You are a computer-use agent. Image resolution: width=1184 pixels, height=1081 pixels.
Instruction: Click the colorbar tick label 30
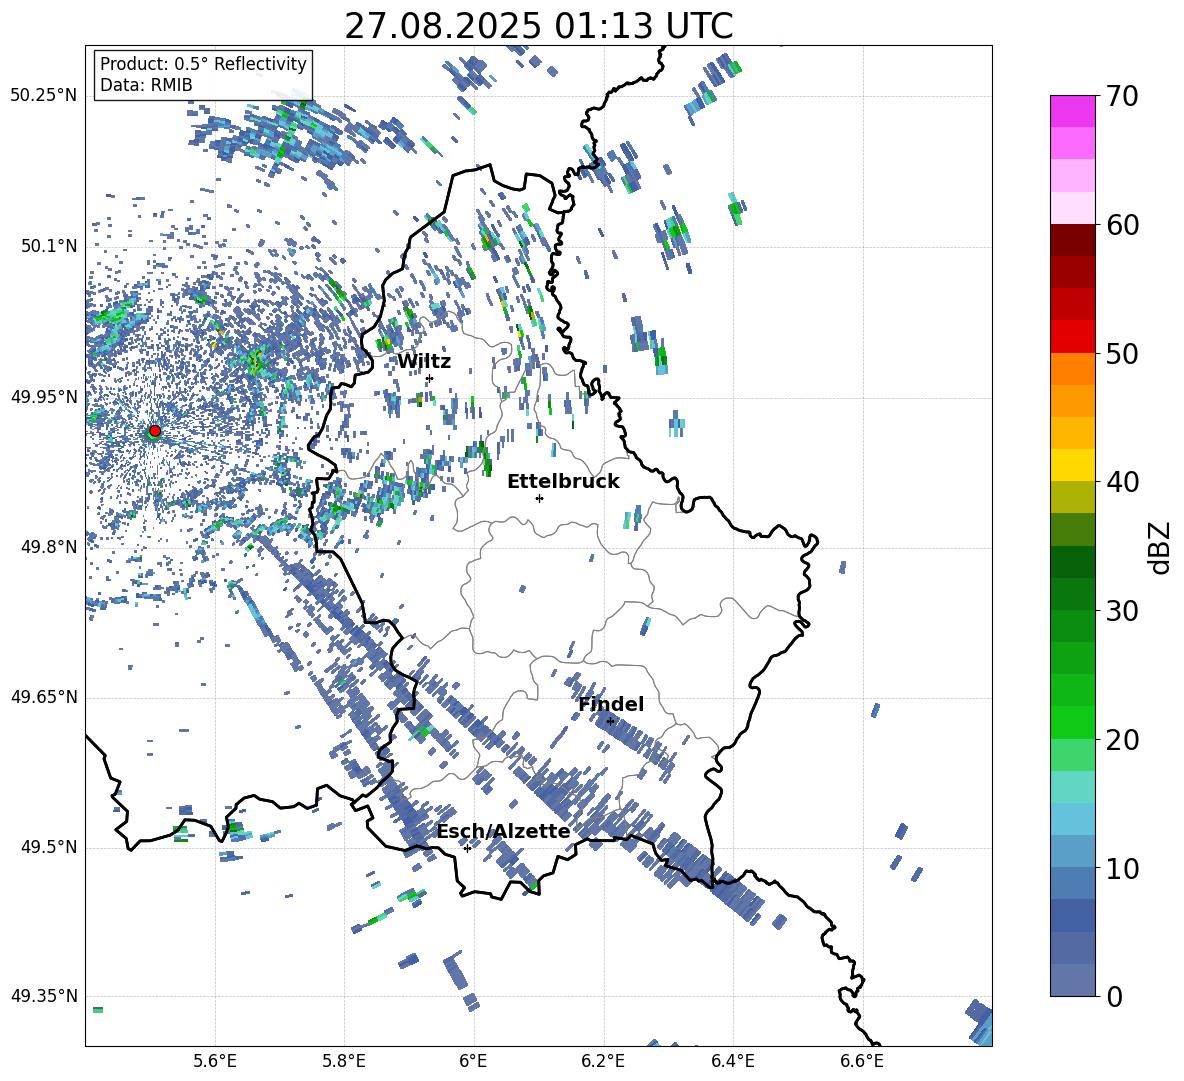coord(1123,611)
